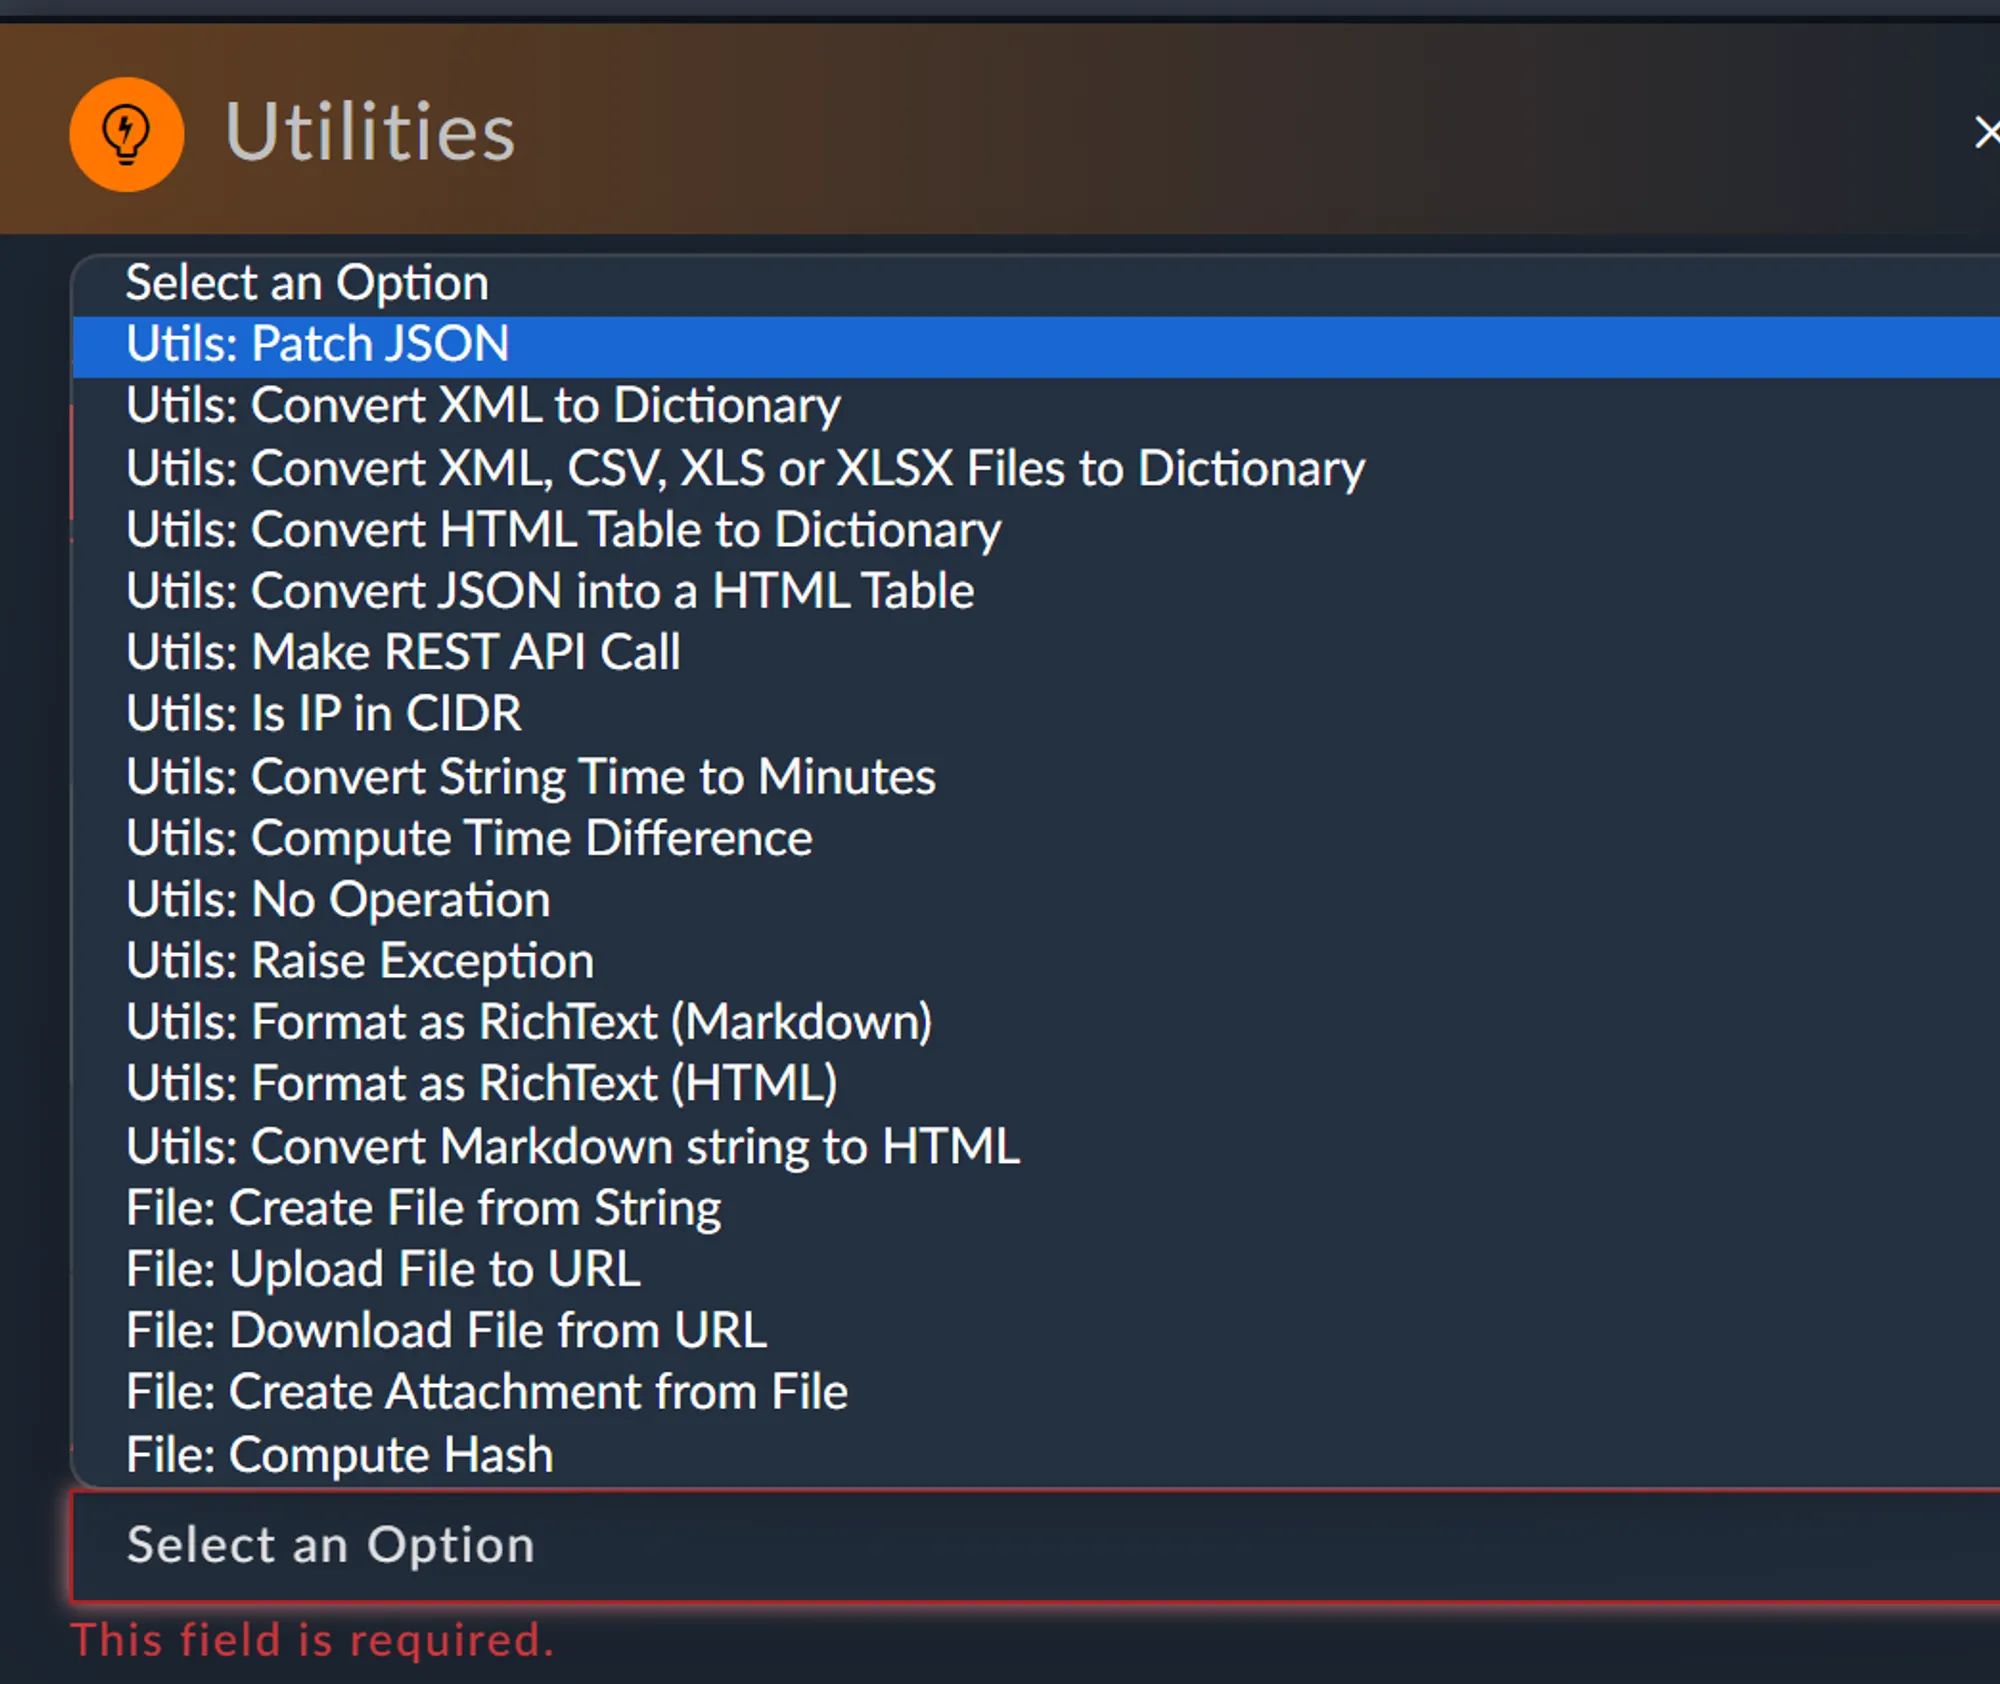Select the Utils: Patch JSON option

(318, 345)
